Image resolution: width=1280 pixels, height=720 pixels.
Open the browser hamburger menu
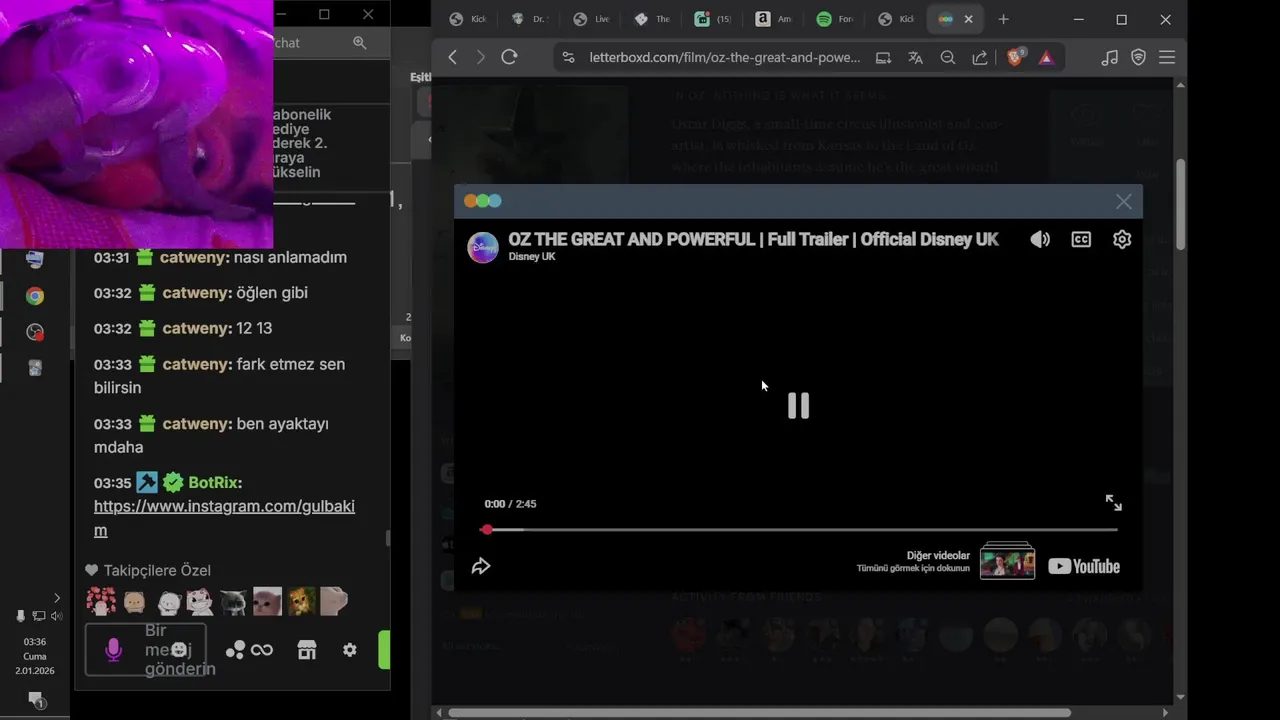1167,58
